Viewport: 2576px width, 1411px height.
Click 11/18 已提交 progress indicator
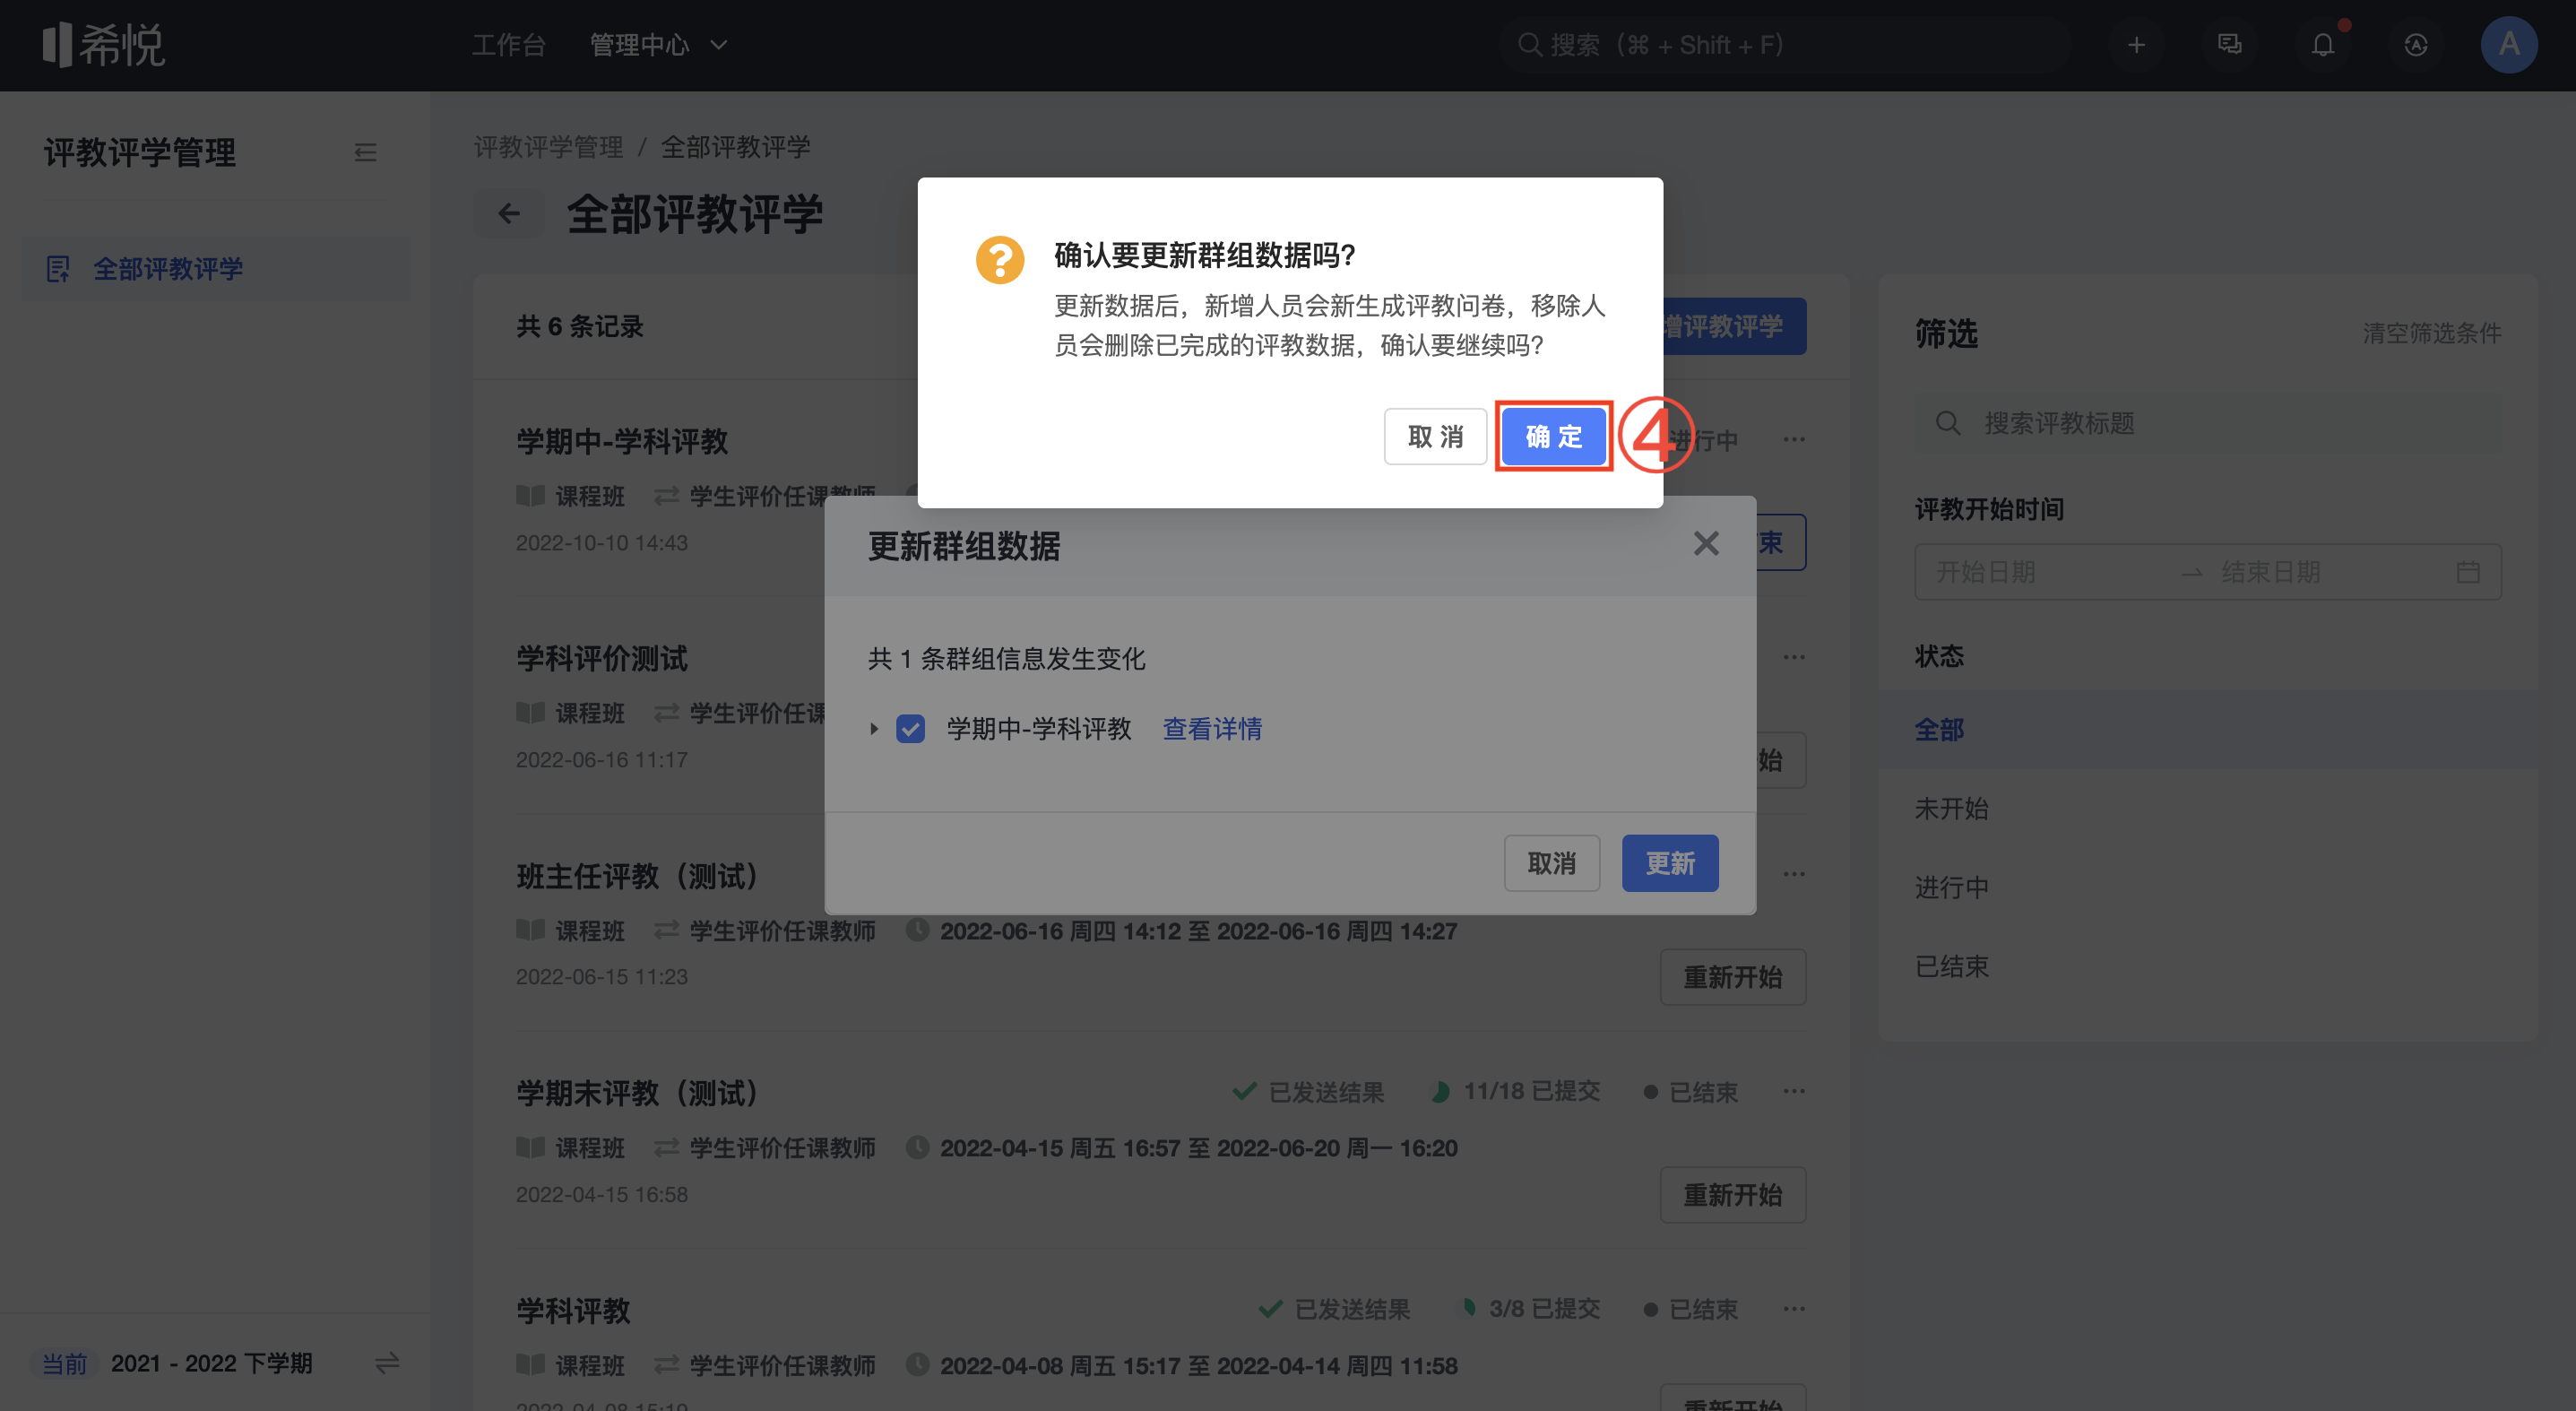pos(1516,1091)
